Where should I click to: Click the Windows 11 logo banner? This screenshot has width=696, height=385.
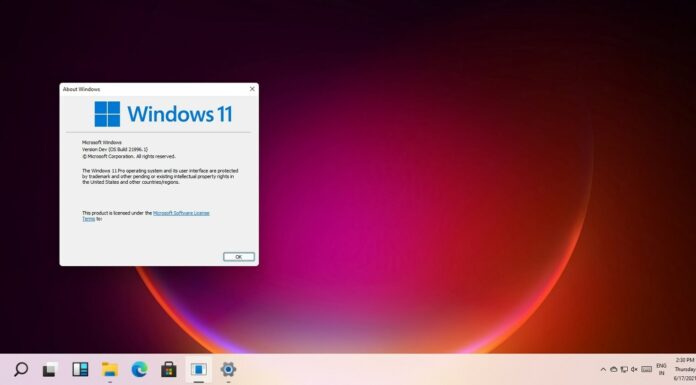(x=163, y=114)
